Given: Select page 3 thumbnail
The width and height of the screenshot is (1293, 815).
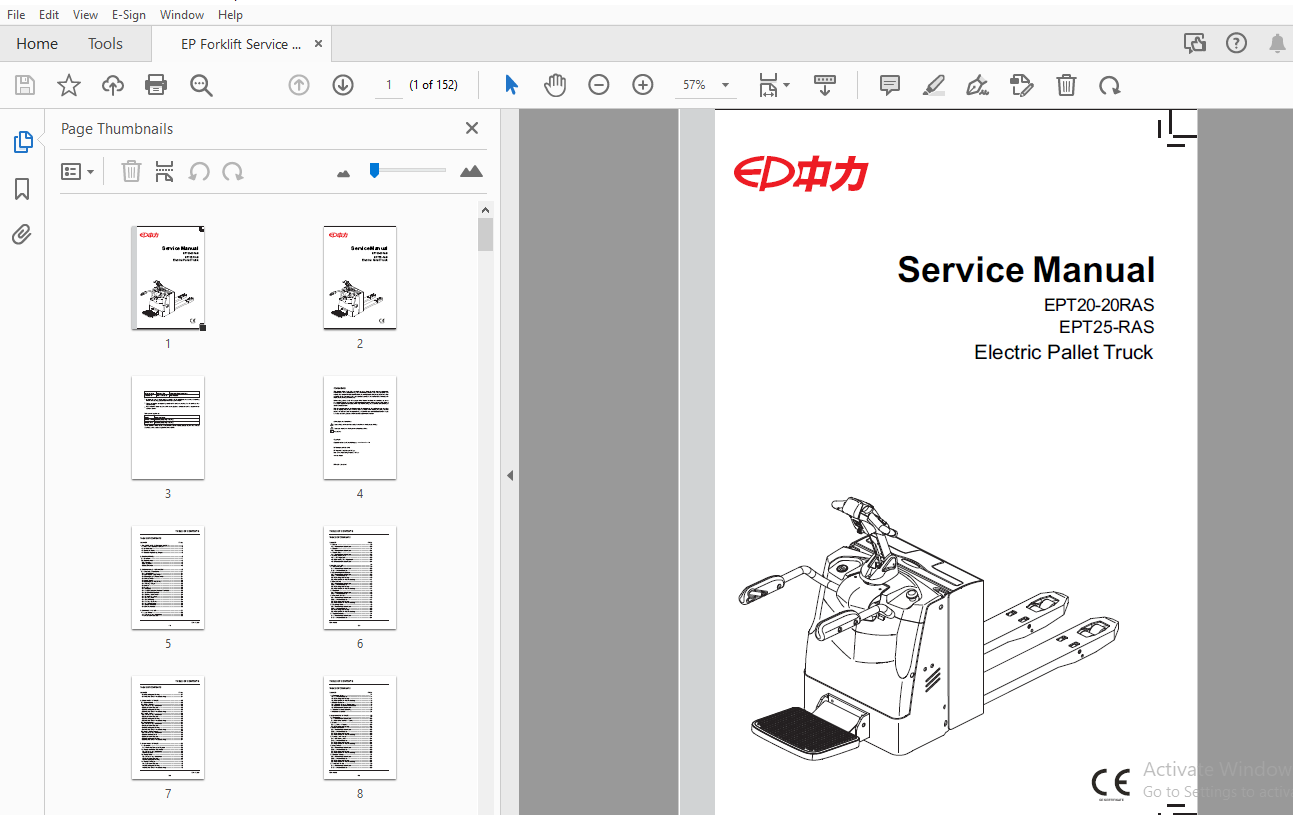Looking at the screenshot, I should coord(168,427).
